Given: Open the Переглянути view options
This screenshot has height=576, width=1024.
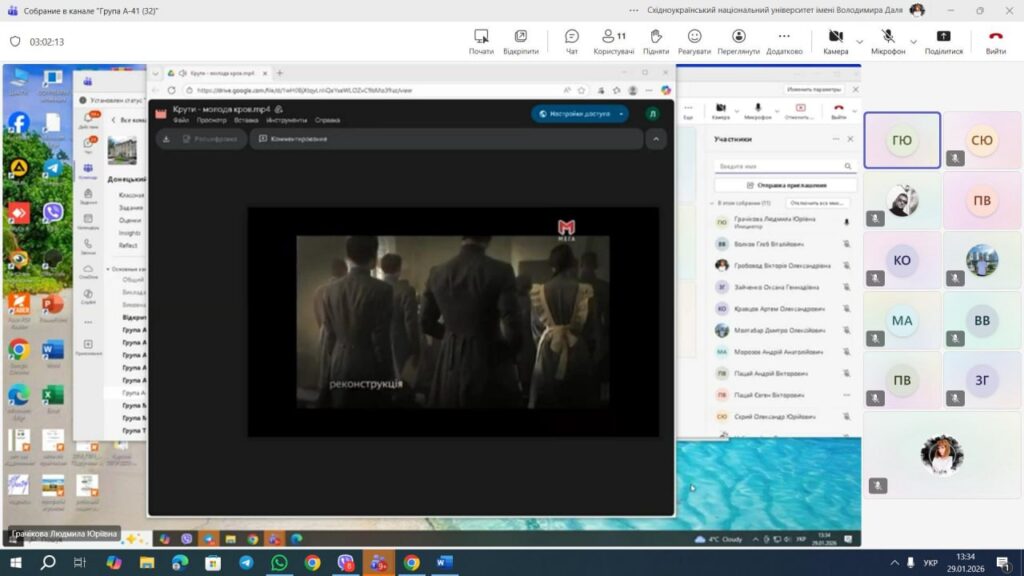Looking at the screenshot, I should [x=738, y=41].
